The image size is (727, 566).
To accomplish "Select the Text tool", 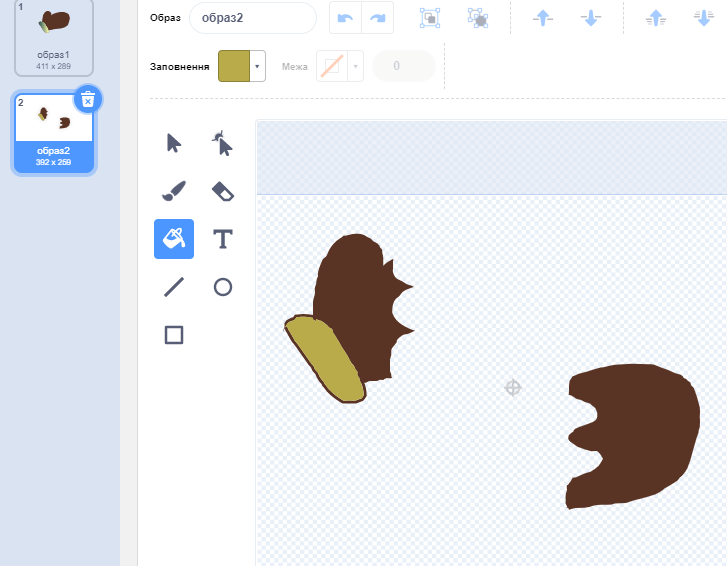I will point(222,239).
